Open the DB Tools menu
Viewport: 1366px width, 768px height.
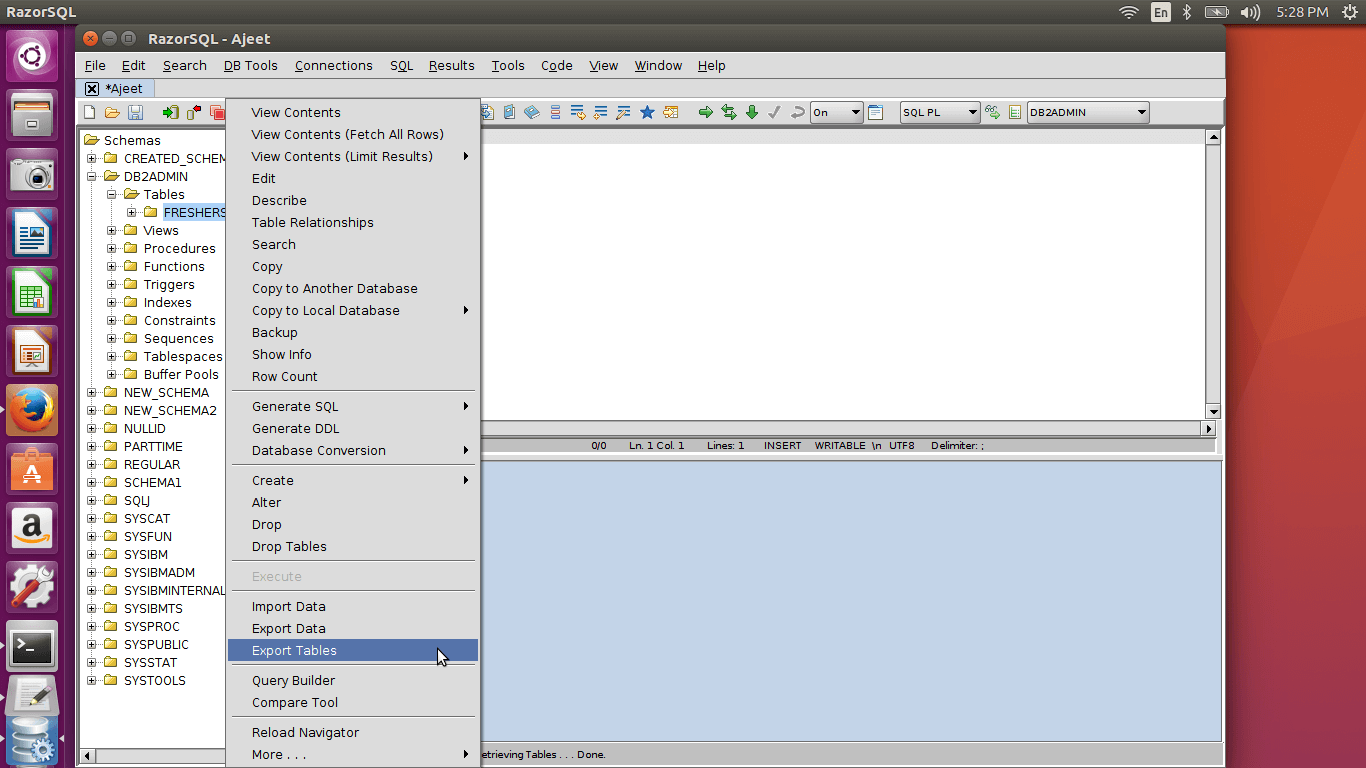click(250, 65)
